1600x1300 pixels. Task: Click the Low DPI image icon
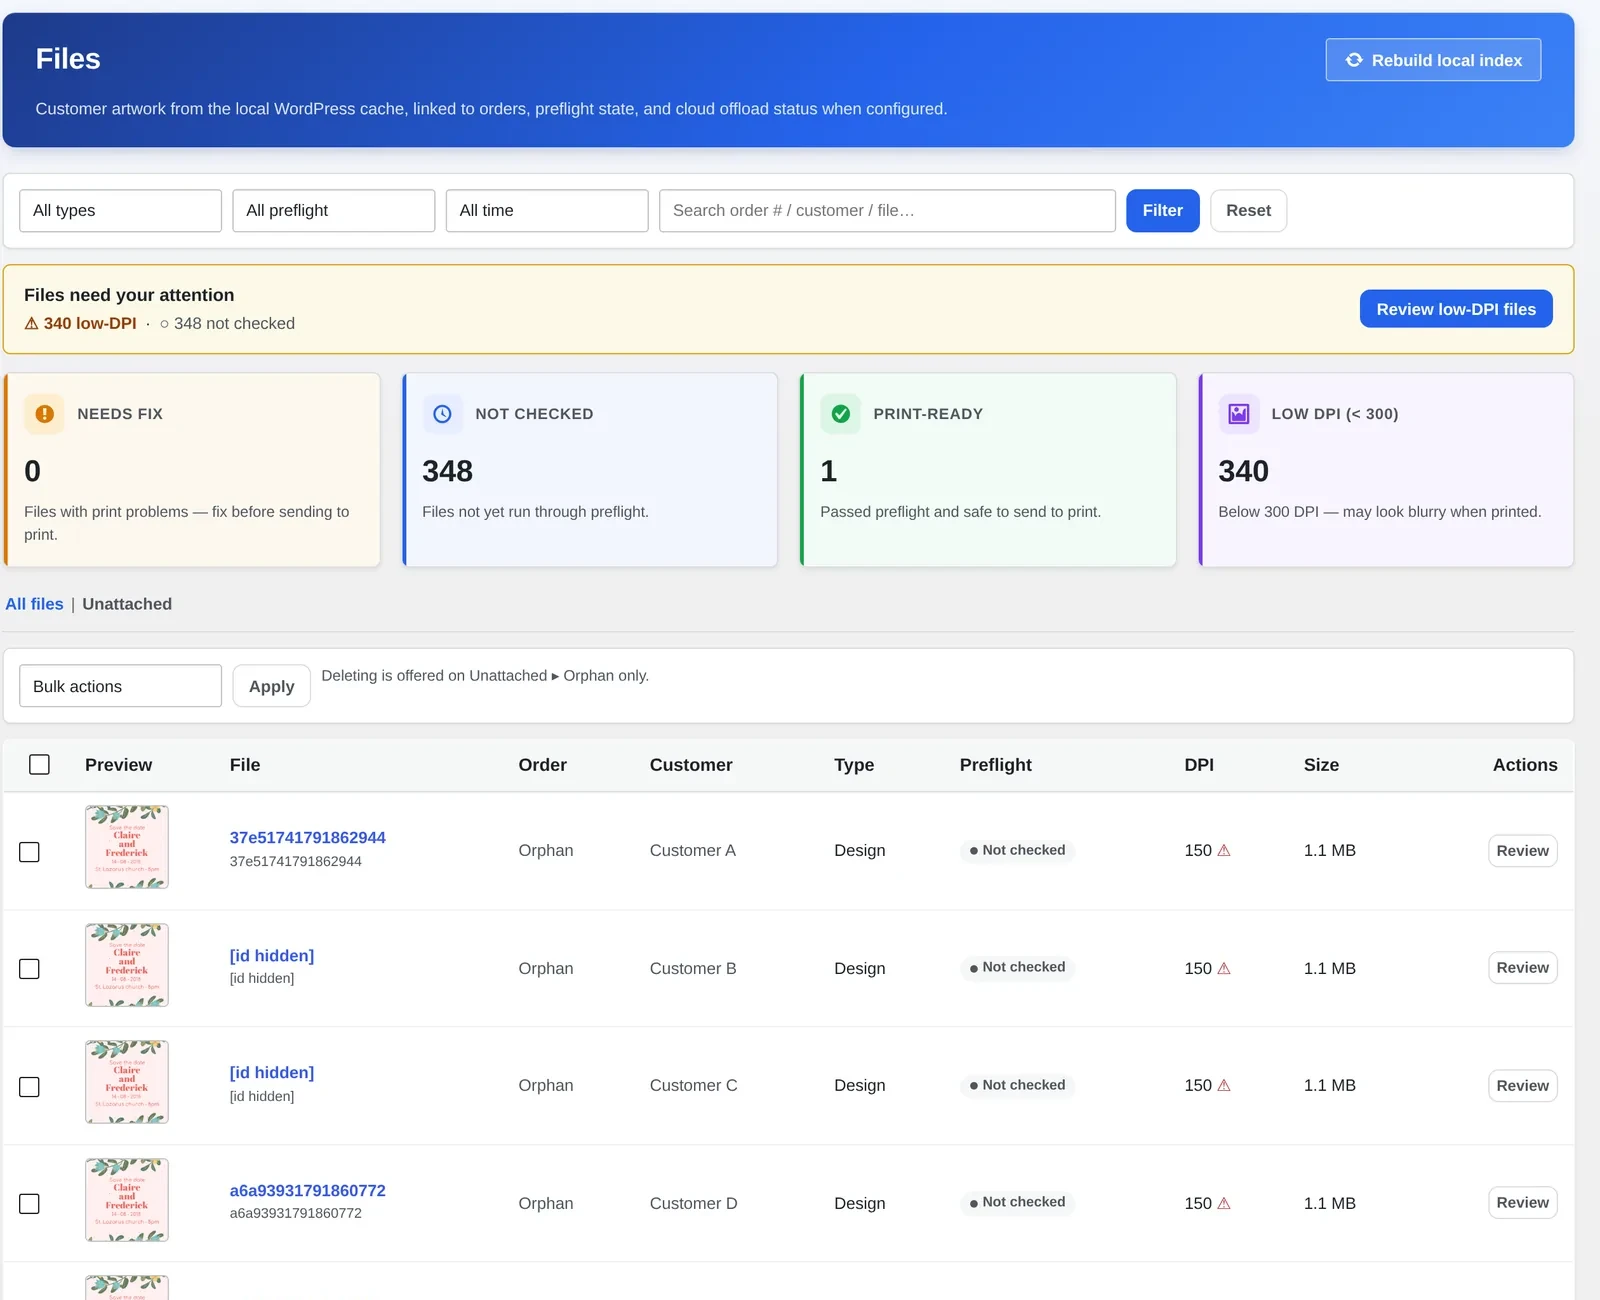pos(1238,414)
